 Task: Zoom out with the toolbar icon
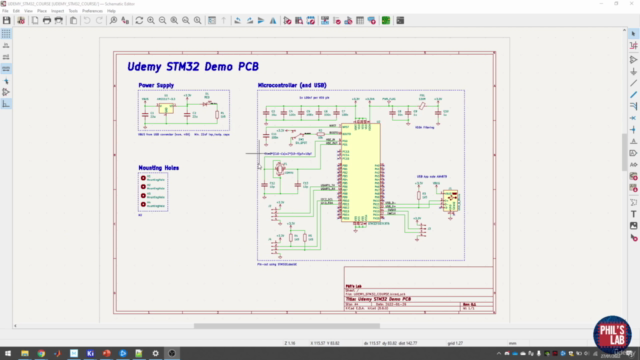coord(162,20)
